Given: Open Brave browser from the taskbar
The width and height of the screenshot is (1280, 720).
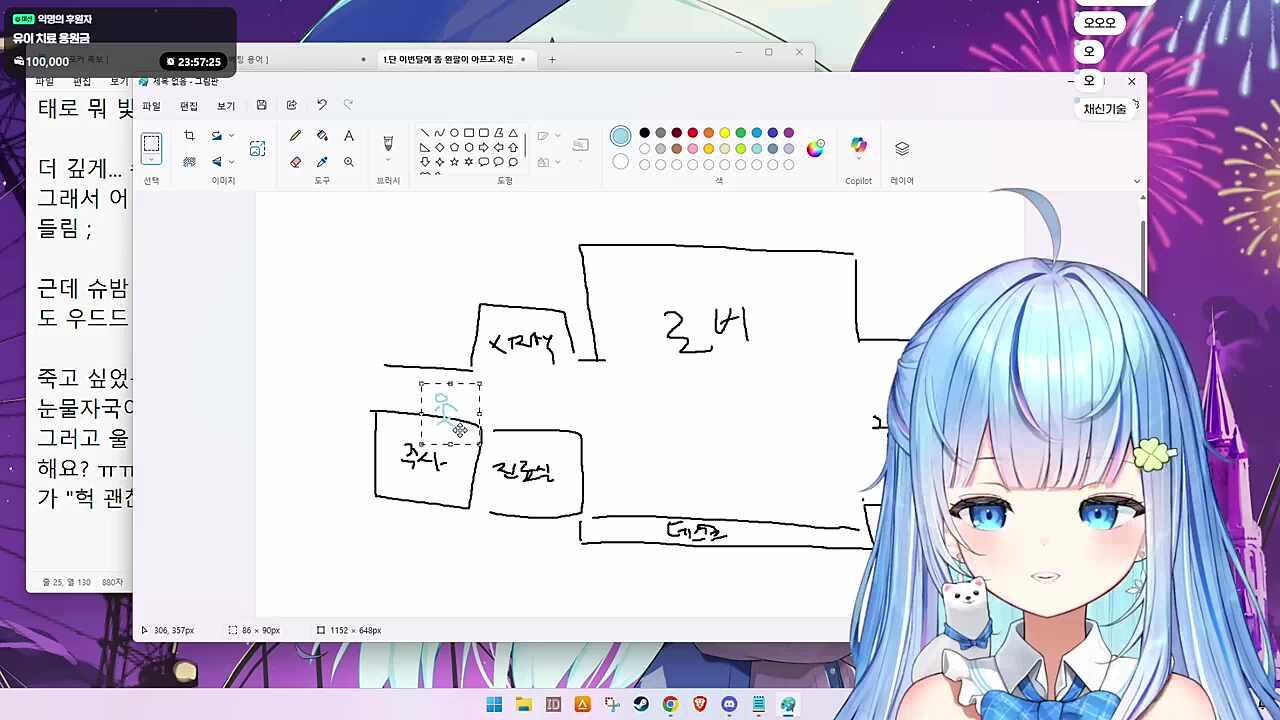Looking at the screenshot, I should 700,704.
